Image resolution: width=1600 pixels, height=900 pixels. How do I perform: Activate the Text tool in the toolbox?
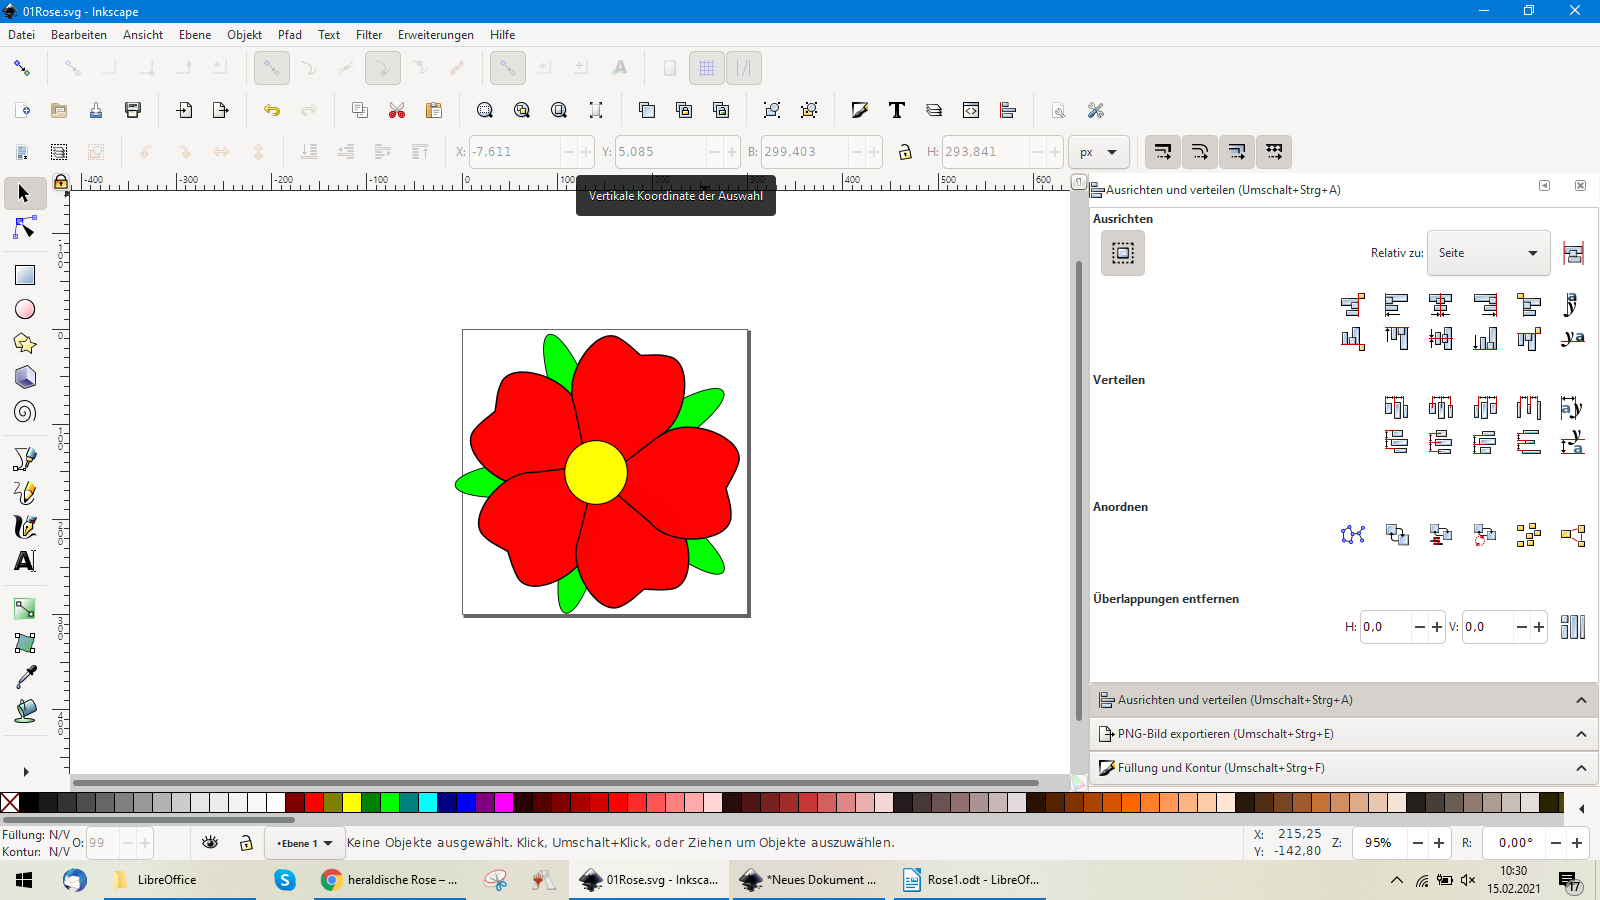point(25,561)
